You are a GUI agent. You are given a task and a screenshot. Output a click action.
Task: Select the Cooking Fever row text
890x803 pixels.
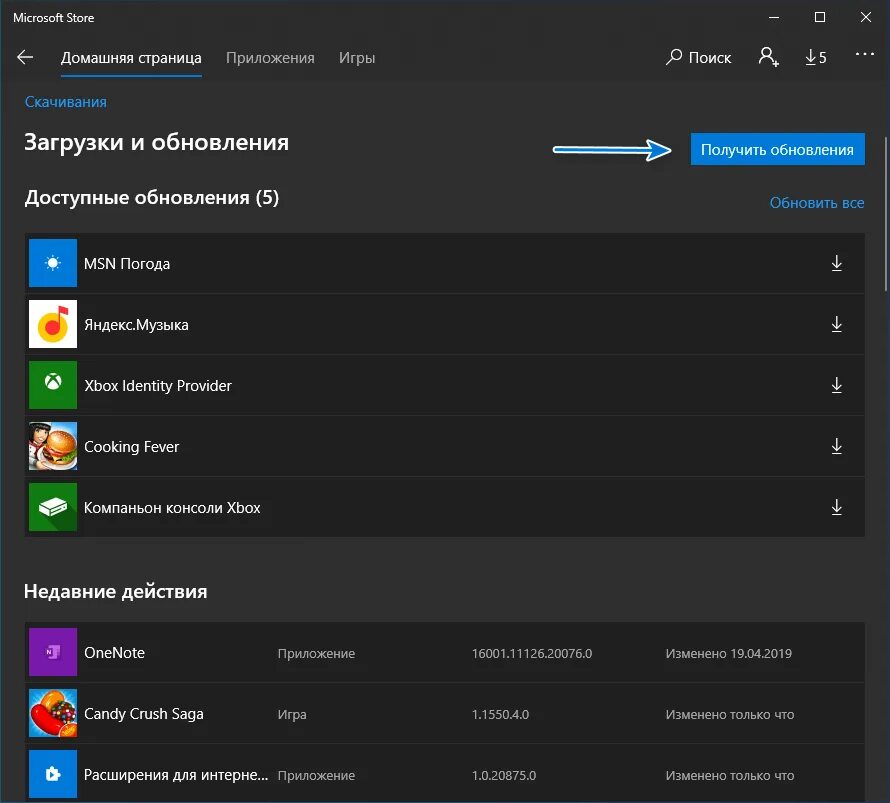[132, 447]
